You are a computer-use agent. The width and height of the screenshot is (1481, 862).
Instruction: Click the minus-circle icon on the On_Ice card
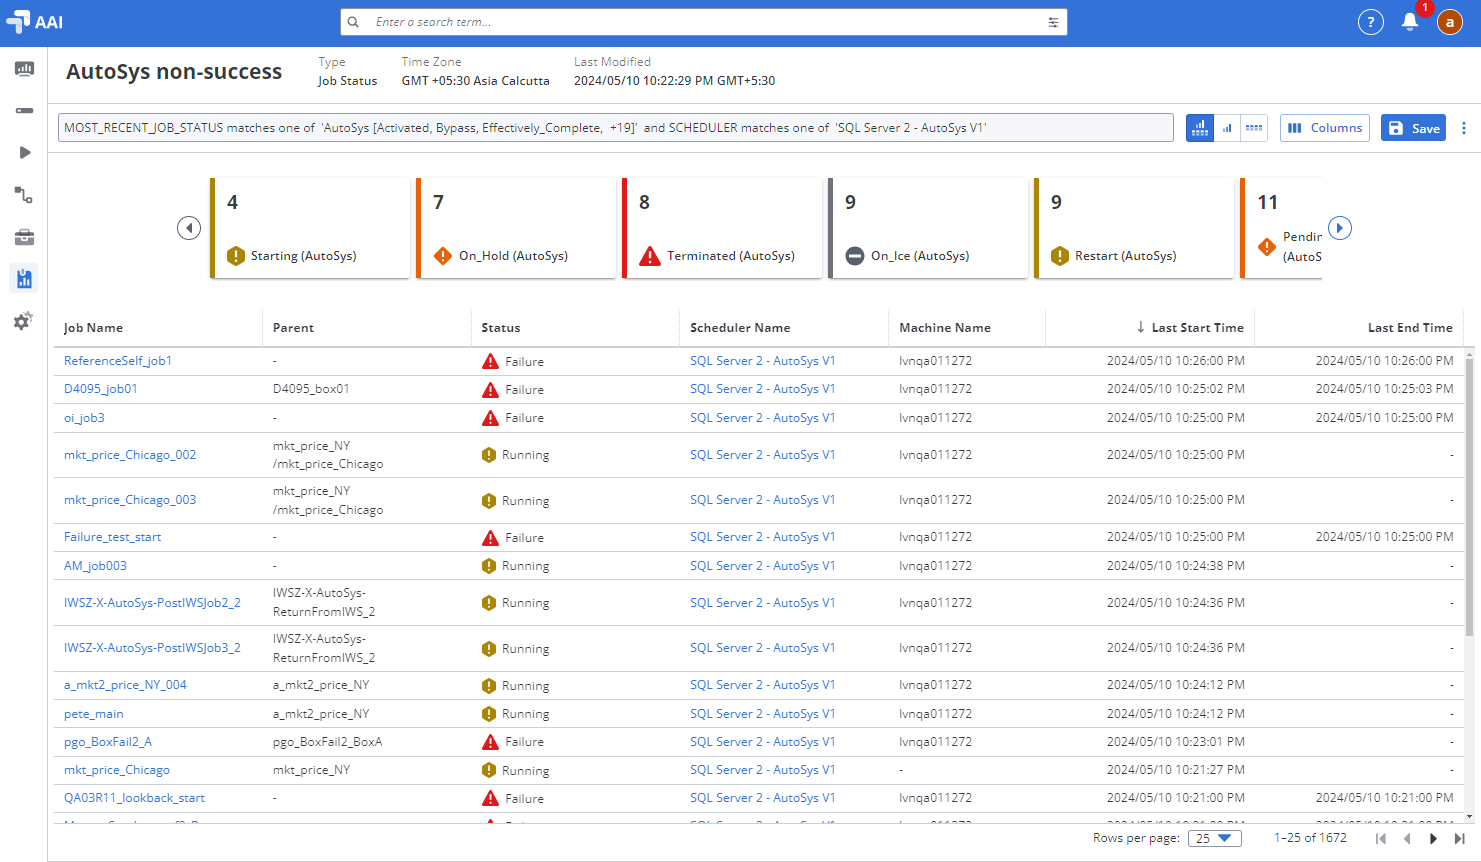click(855, 256)
